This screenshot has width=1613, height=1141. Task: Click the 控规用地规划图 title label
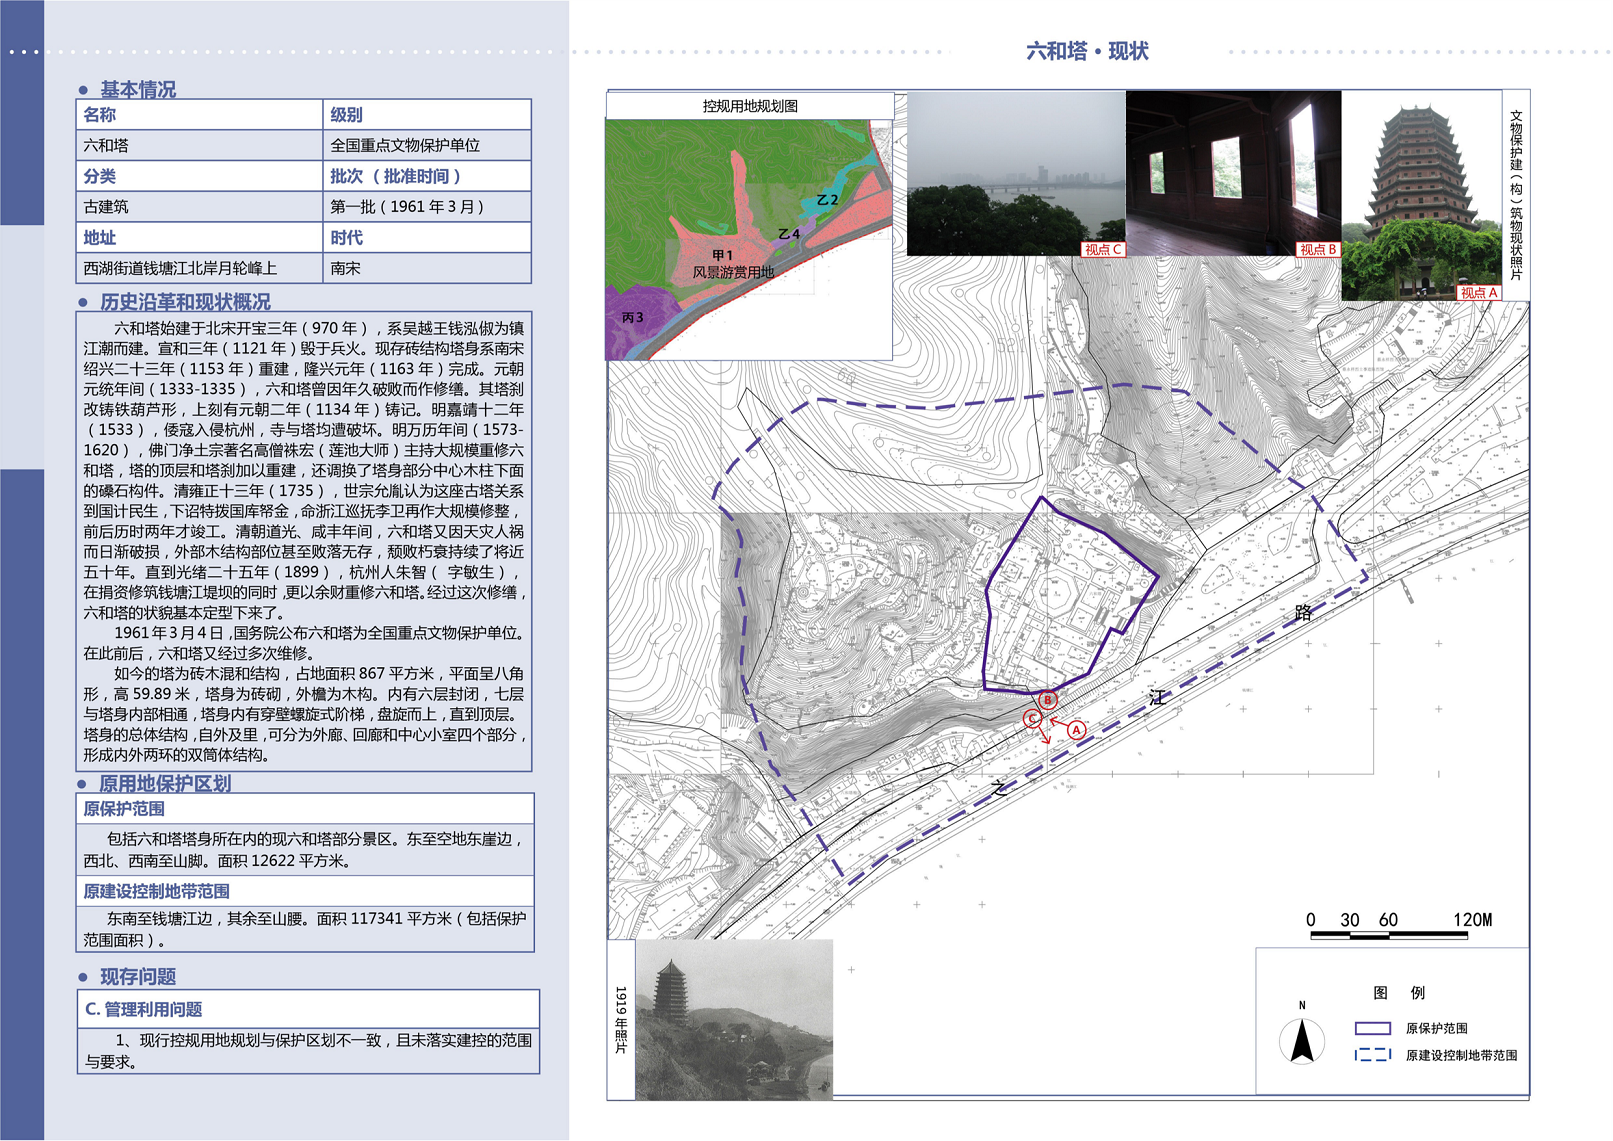click(x=750, y=106)
